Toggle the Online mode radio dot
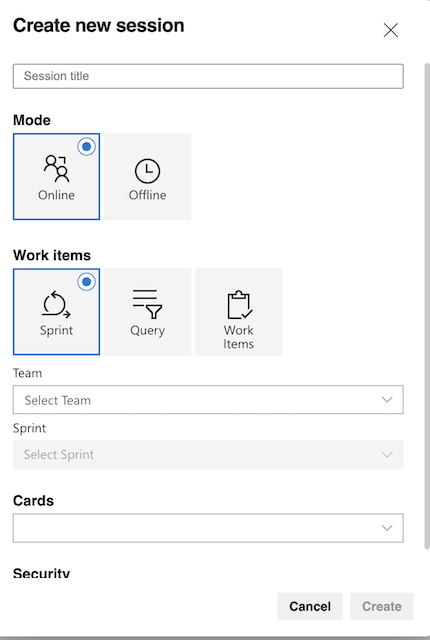This screenshot has height=640, width=430. click(x=86, y=147)
